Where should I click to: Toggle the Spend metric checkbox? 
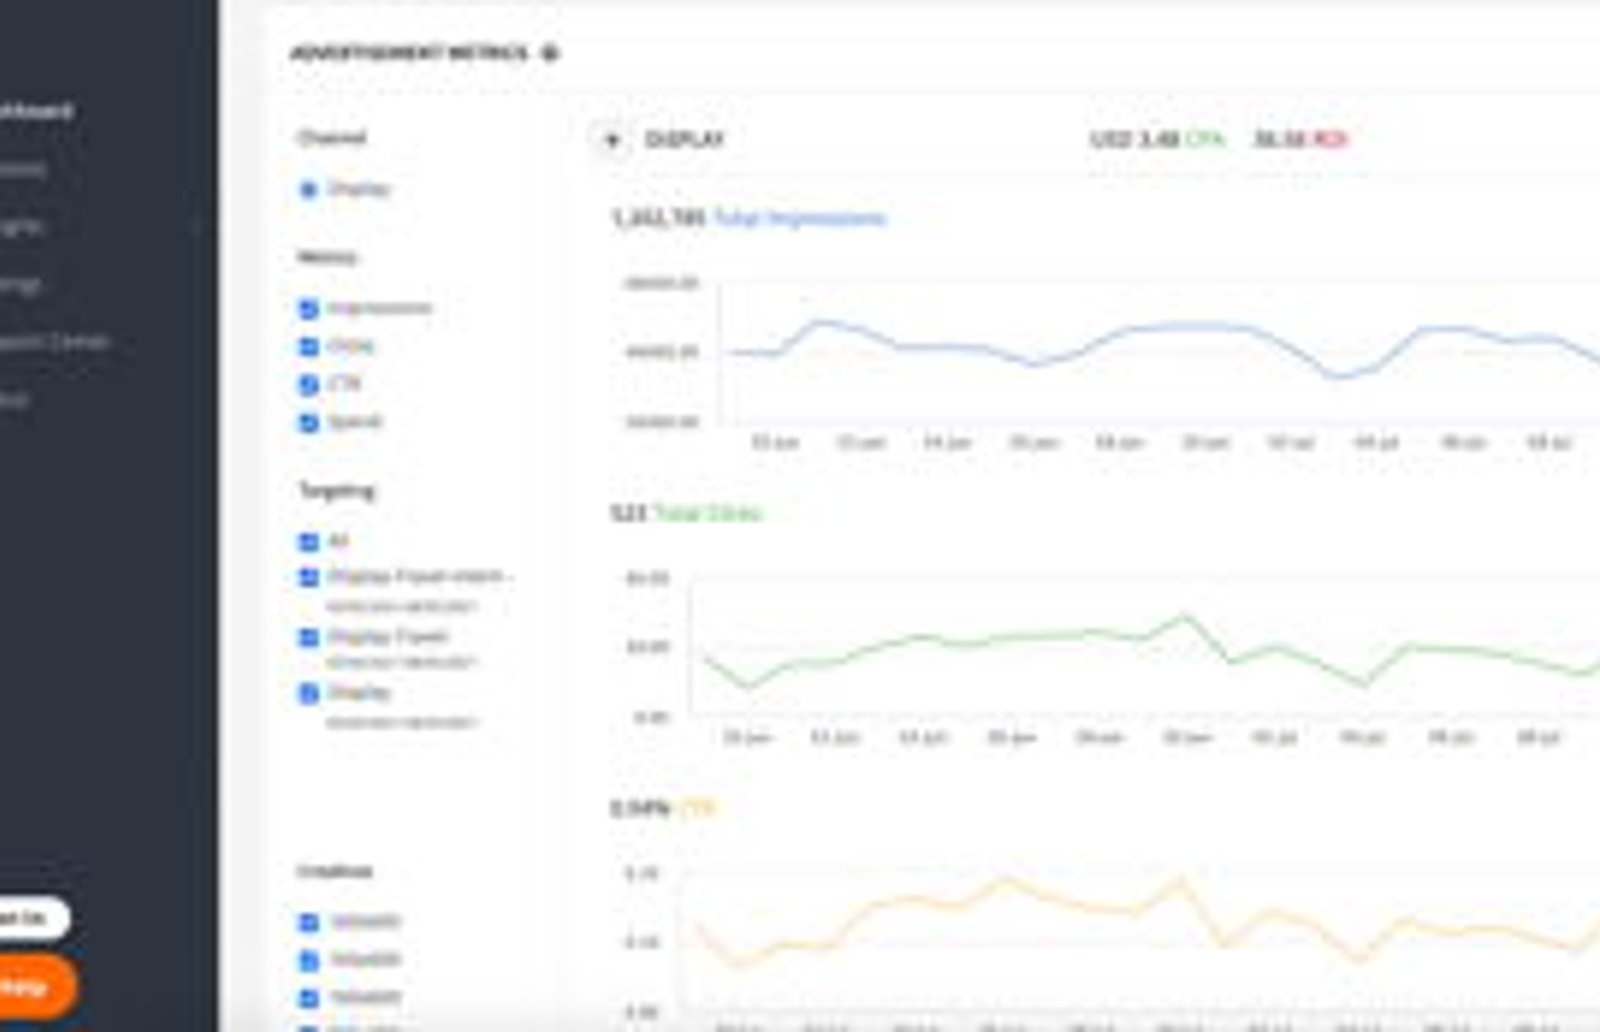308,422
